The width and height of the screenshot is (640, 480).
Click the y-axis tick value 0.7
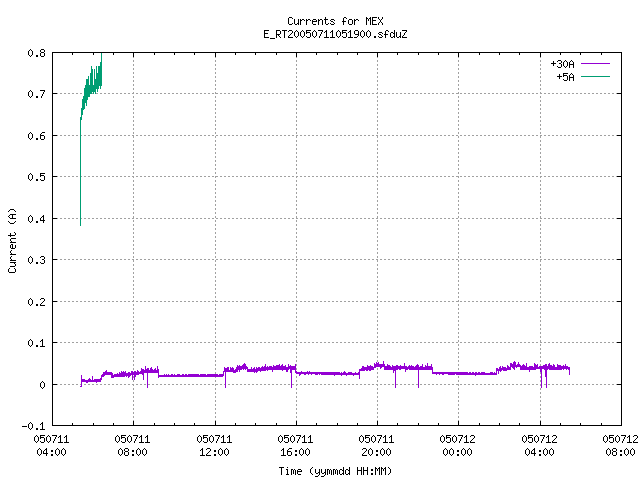tap(36, 94)
